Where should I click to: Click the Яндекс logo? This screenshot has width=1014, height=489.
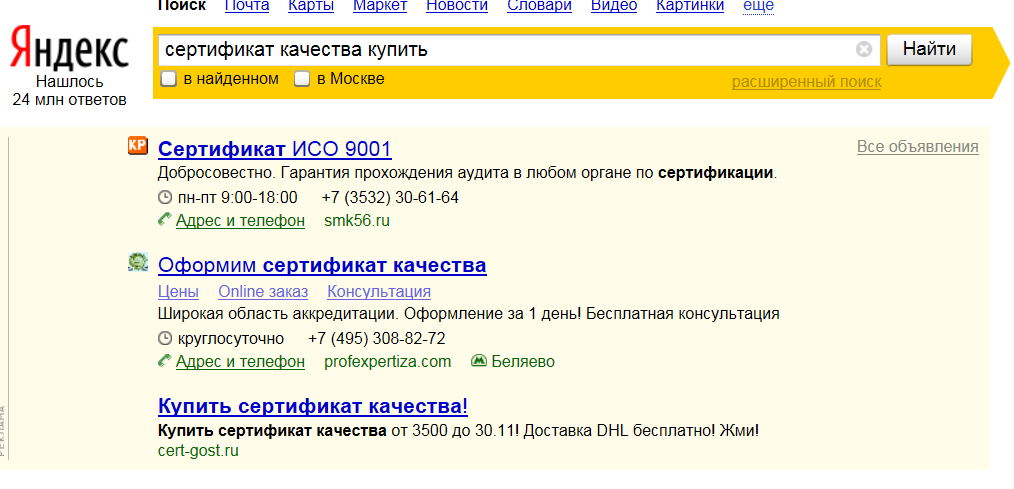click(x=70, y=49)
